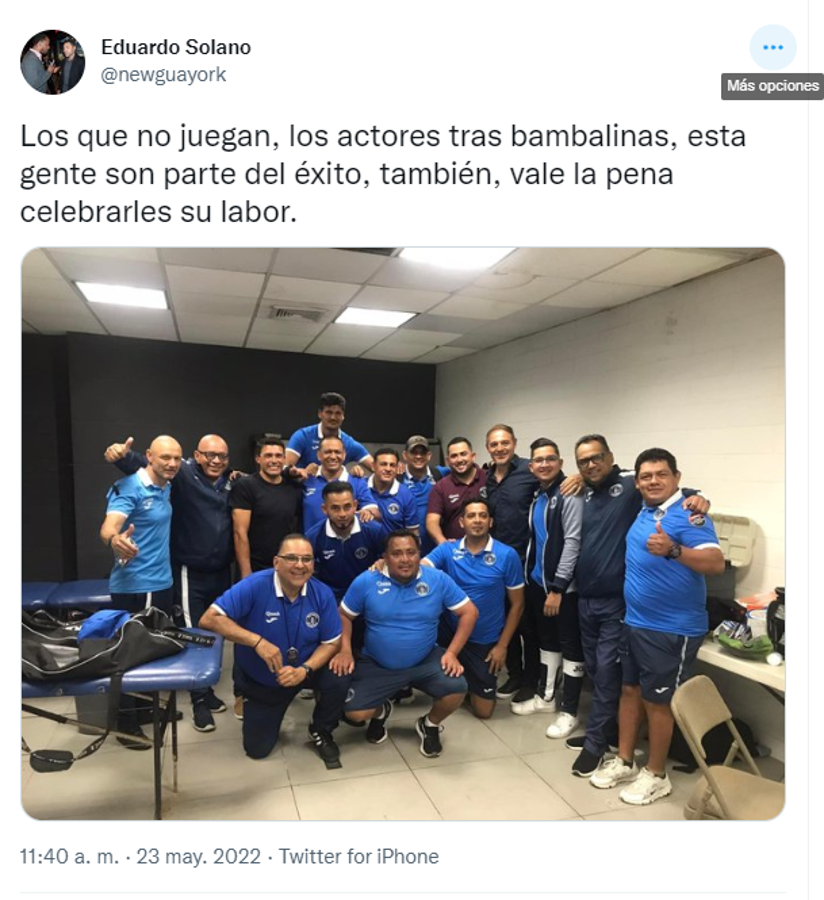Click the celebrarles su labor text line
The width and height of the screenshot is (824, 900).
point(158,212)
